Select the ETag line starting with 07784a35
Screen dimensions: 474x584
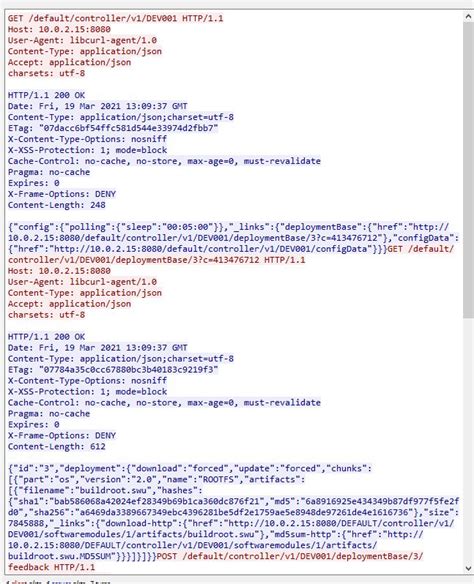point(113,369)
